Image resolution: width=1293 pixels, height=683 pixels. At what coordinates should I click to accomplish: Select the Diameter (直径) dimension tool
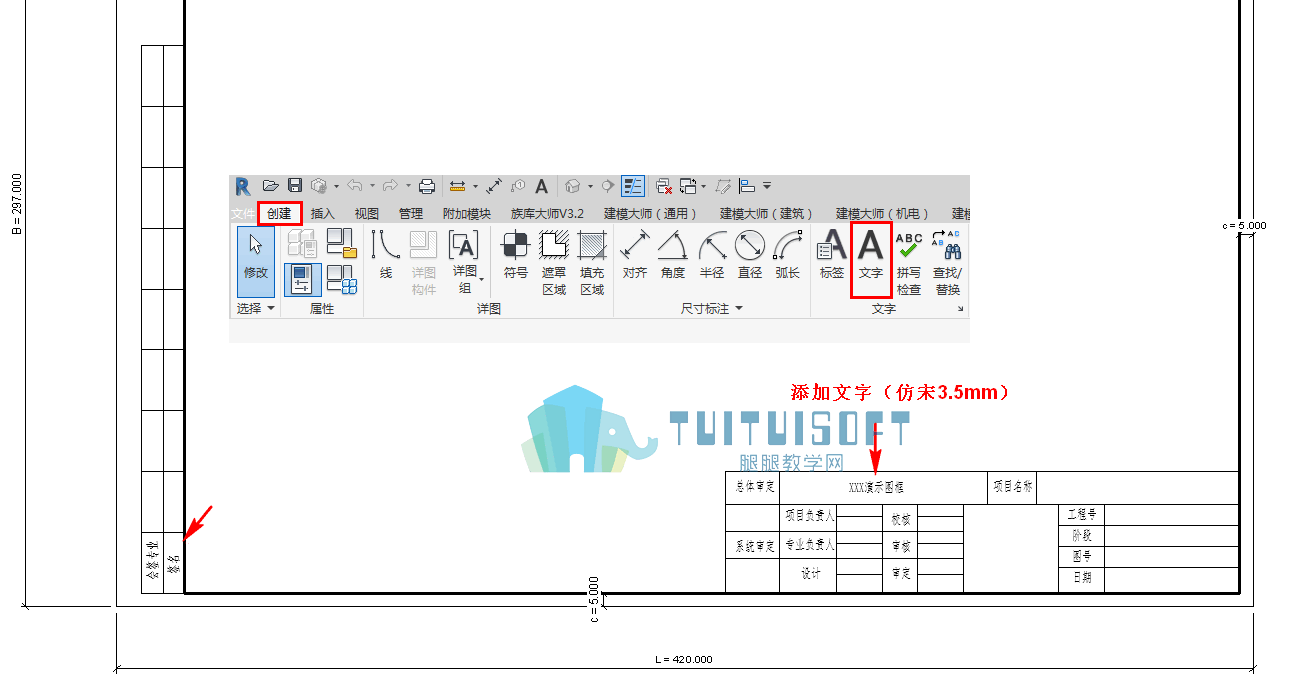(750, 254)
